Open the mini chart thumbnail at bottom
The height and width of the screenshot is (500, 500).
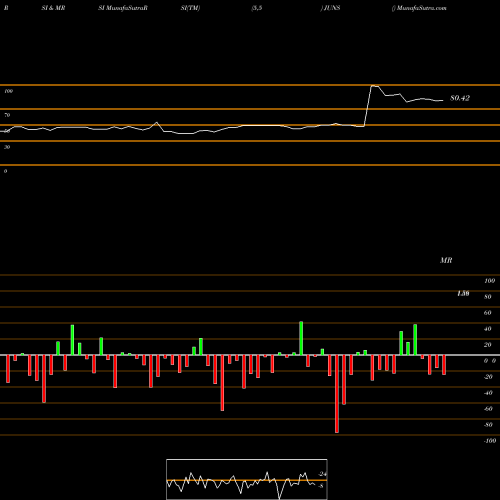click(x=247, y=479)
